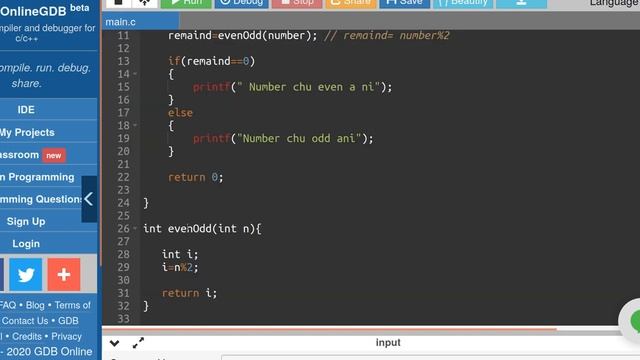Image resolution: width=640 pixels, height=360 pixels.
Task: Save the code with Save button
Action: 404,3
